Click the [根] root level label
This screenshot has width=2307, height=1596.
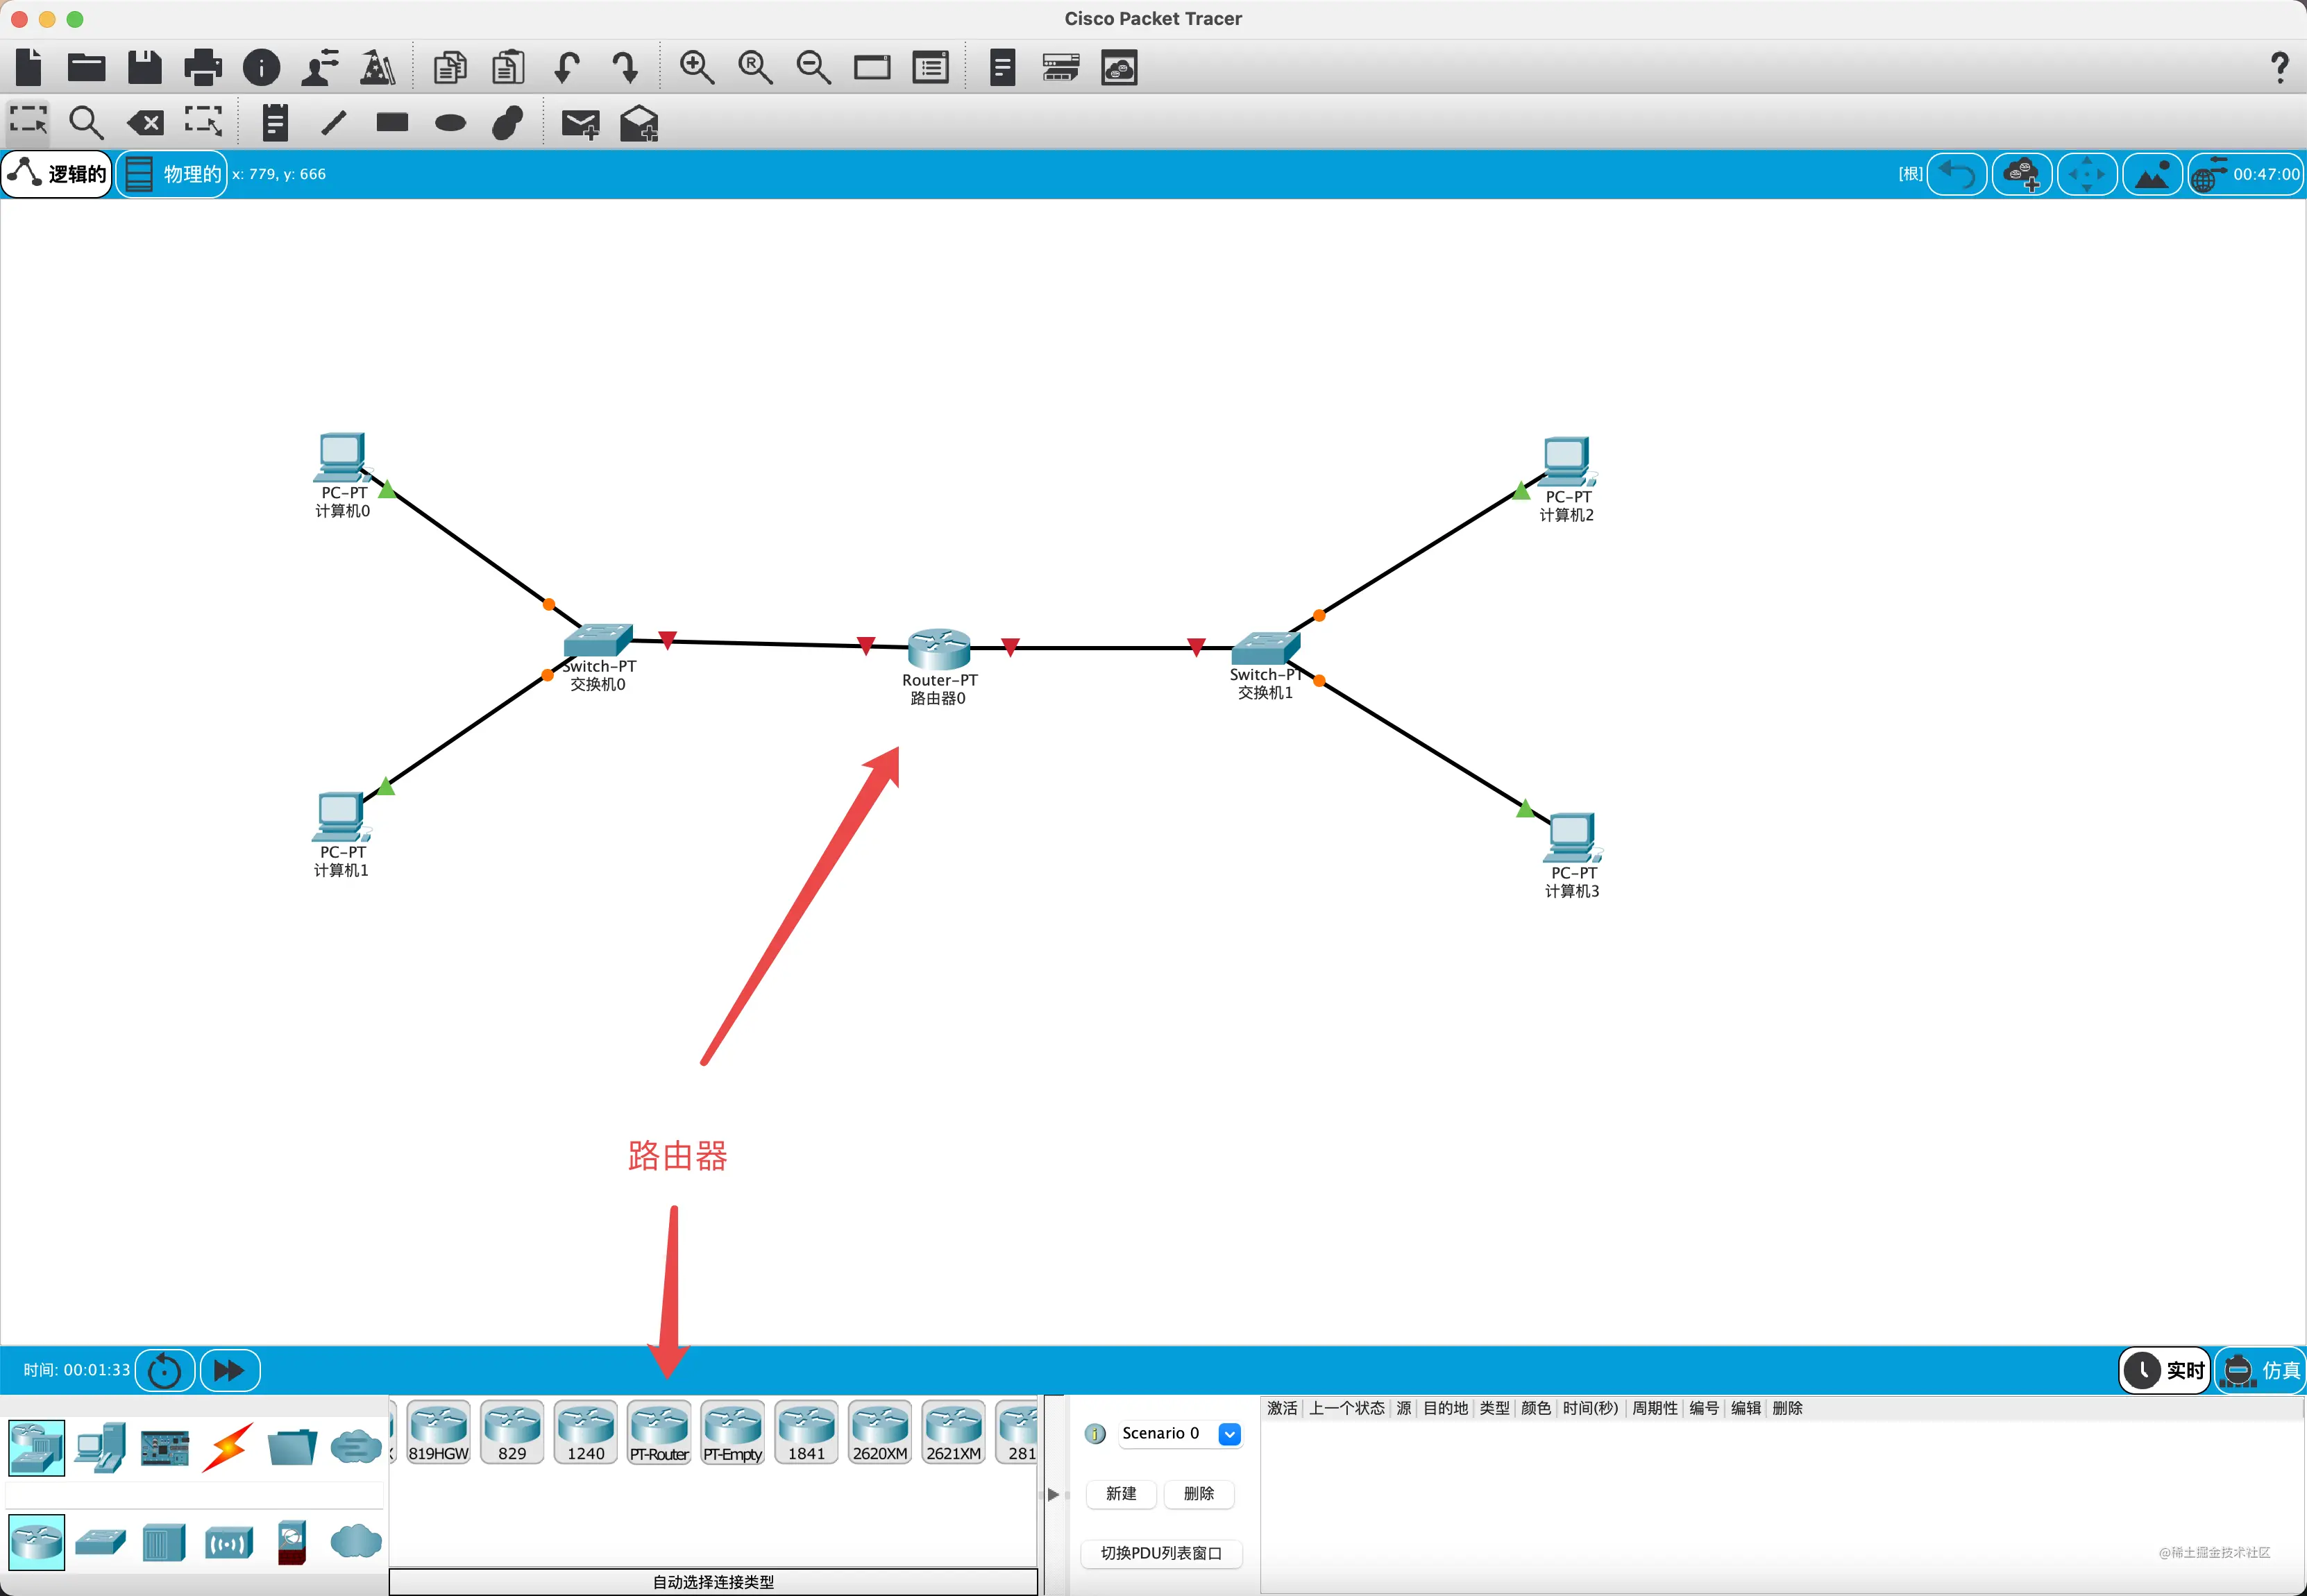tap(1910, 174)
